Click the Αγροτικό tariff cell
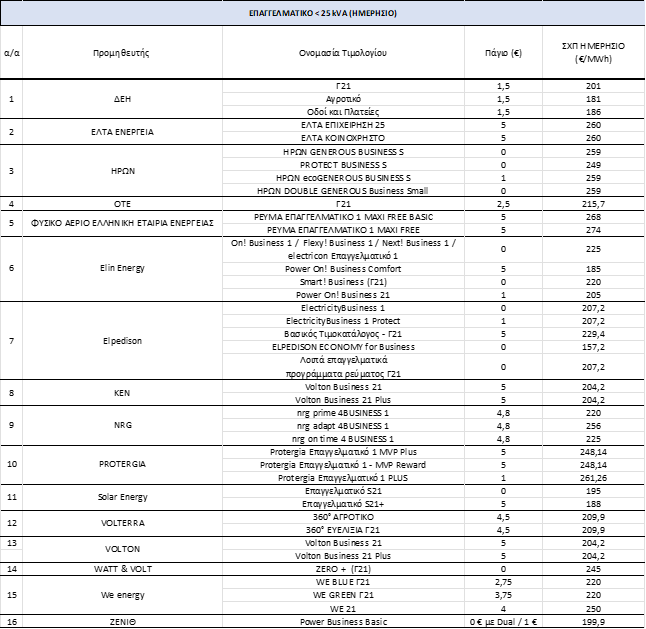This screenshot has height=629, width=646. [343, 99]
